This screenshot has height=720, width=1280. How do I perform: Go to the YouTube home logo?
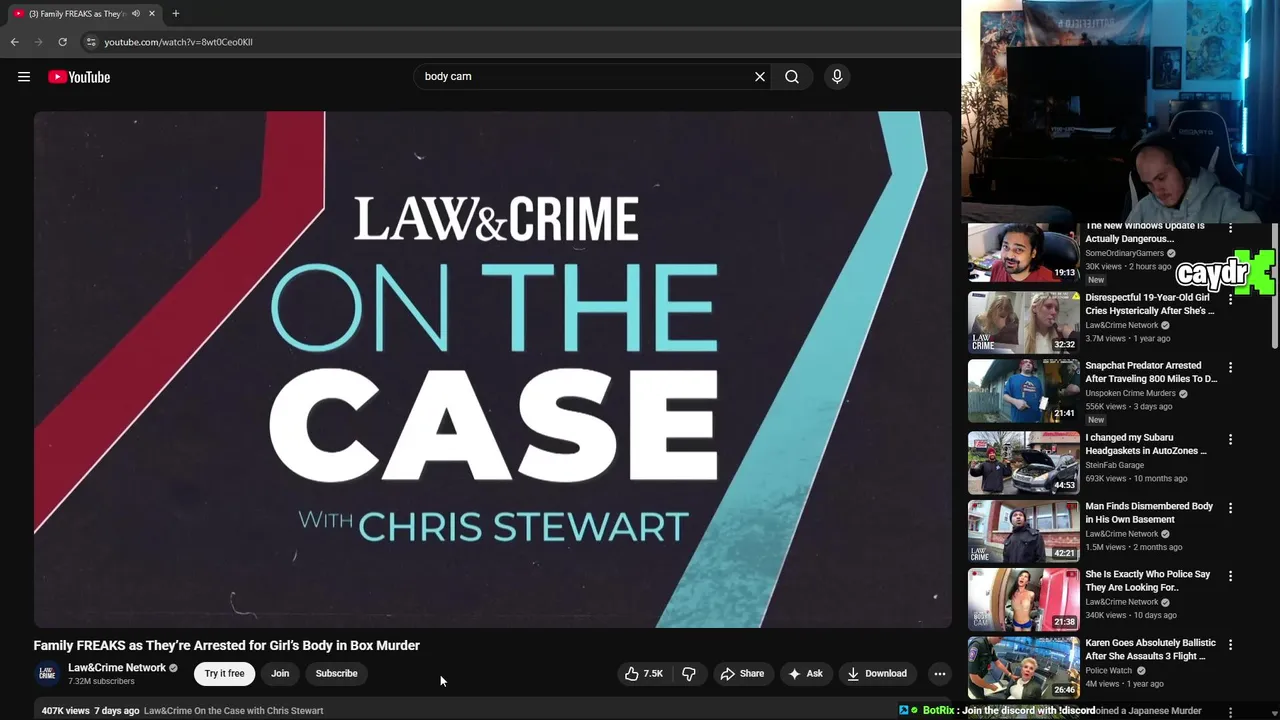pos(79,77)
